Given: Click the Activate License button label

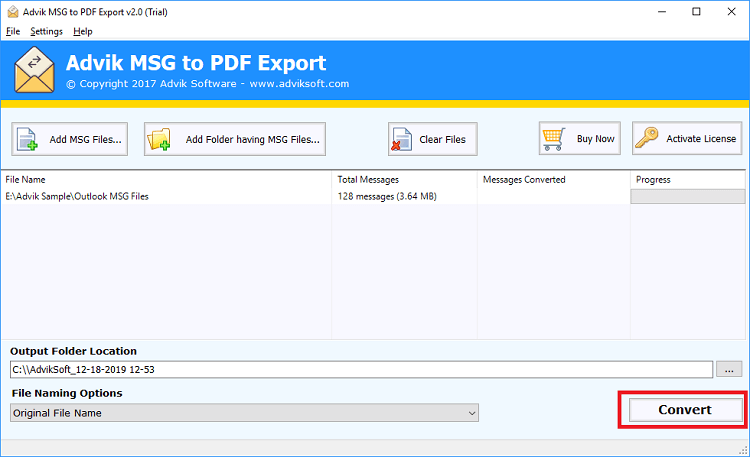Looking at the screenshot, I should [x=701, y=139].
